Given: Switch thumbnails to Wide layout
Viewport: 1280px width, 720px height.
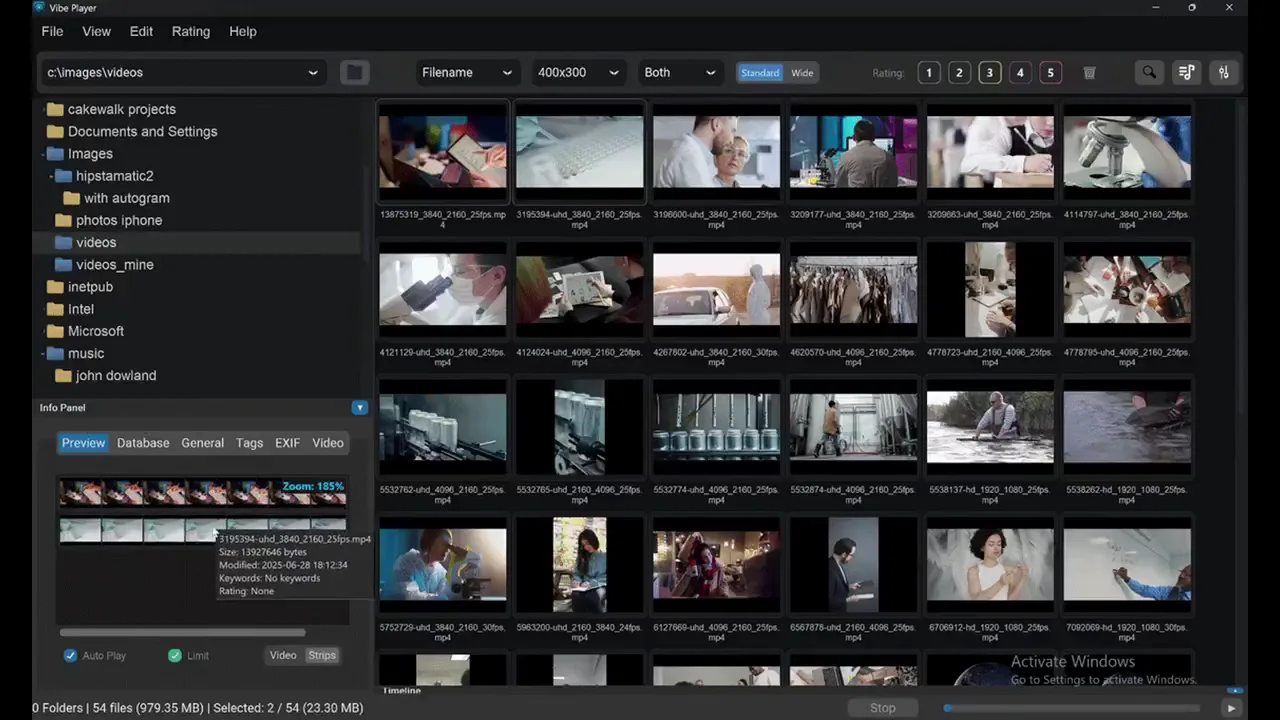Looking at the screenshot, I should [x=802, y=73].
